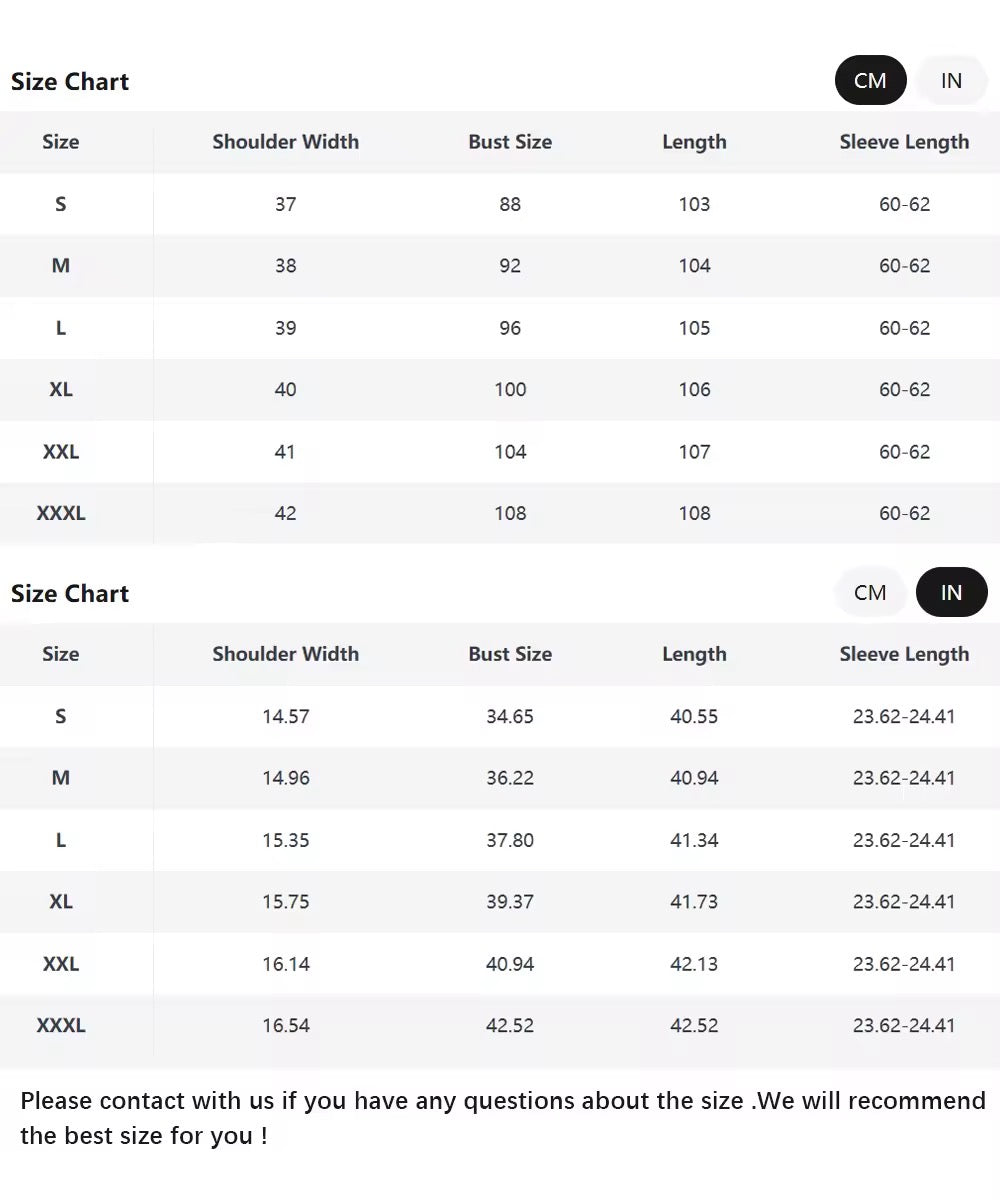Select the S row in the CM chart
The image size is (1000, 1200).
pos(61,204)
